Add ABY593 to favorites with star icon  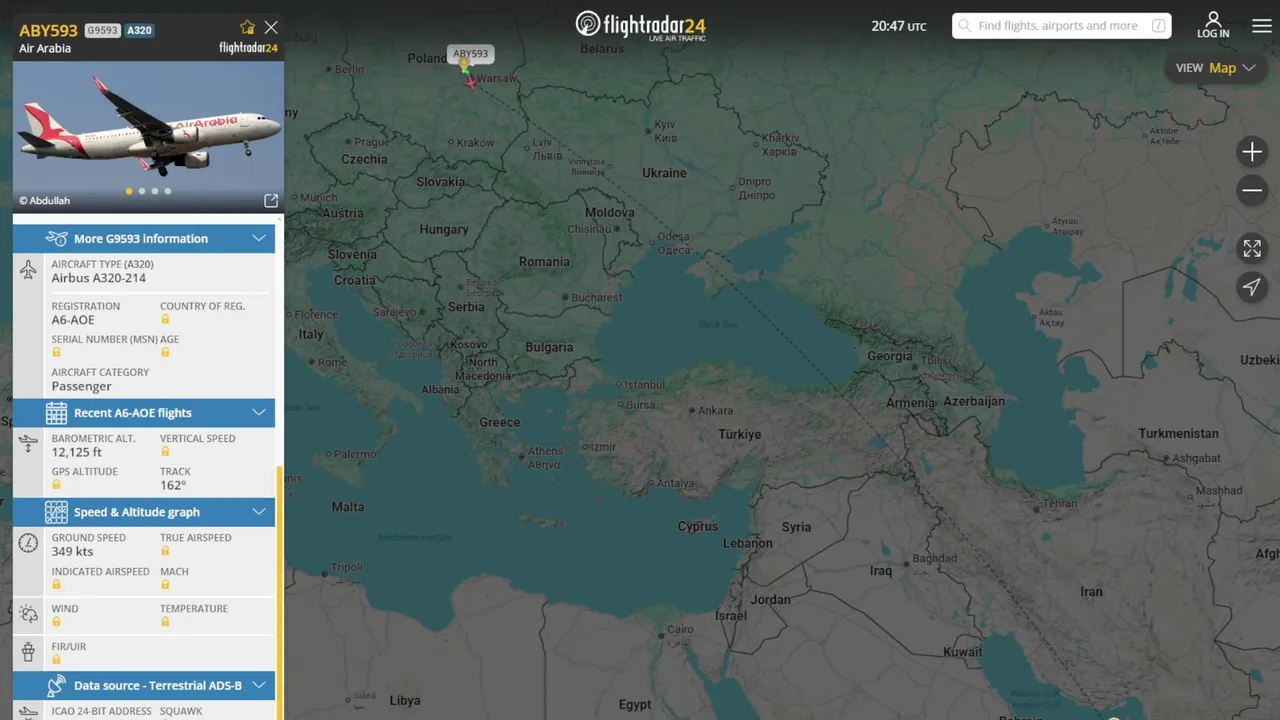tap(247, 27)
